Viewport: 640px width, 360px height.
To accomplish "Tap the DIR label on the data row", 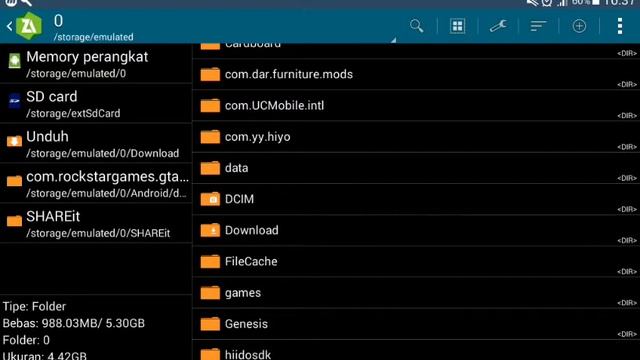I will coord(627,178).
